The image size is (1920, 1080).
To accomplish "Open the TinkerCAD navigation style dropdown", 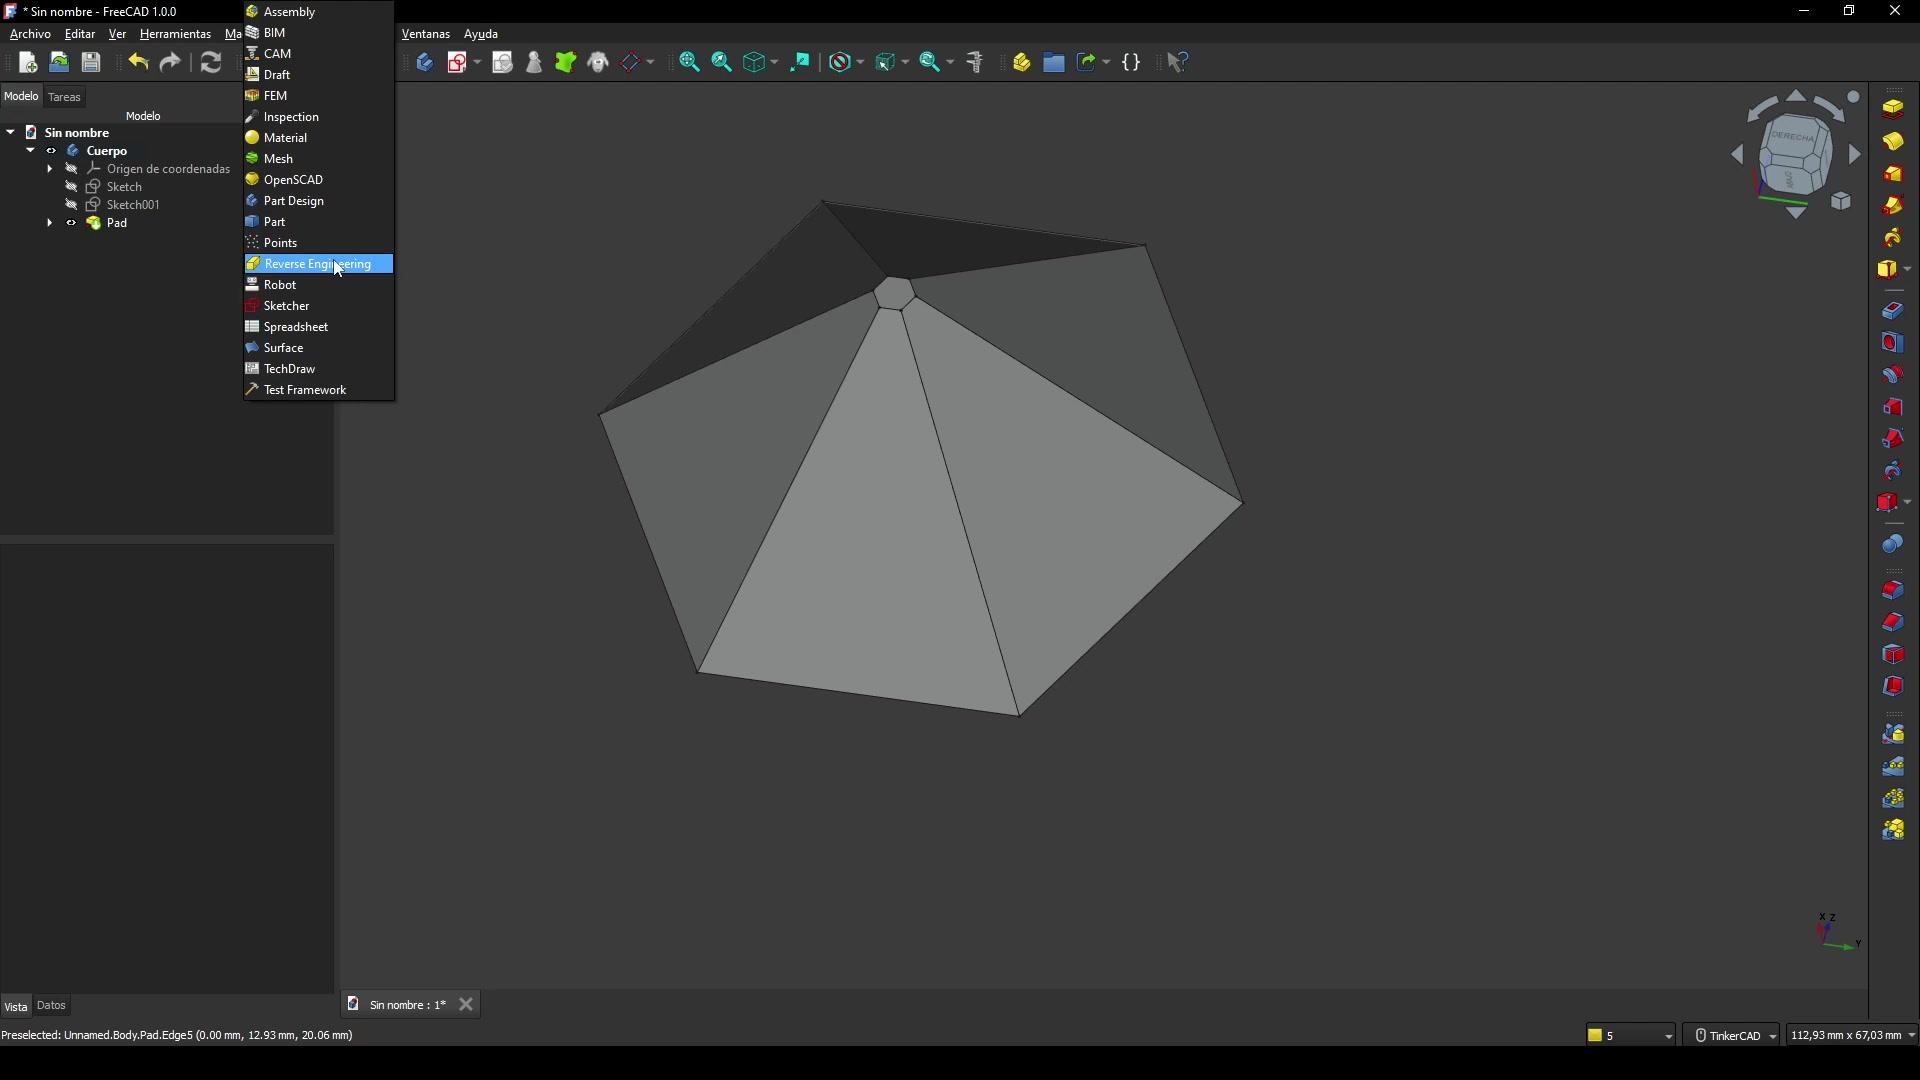I will [x=1735, y=1036].
